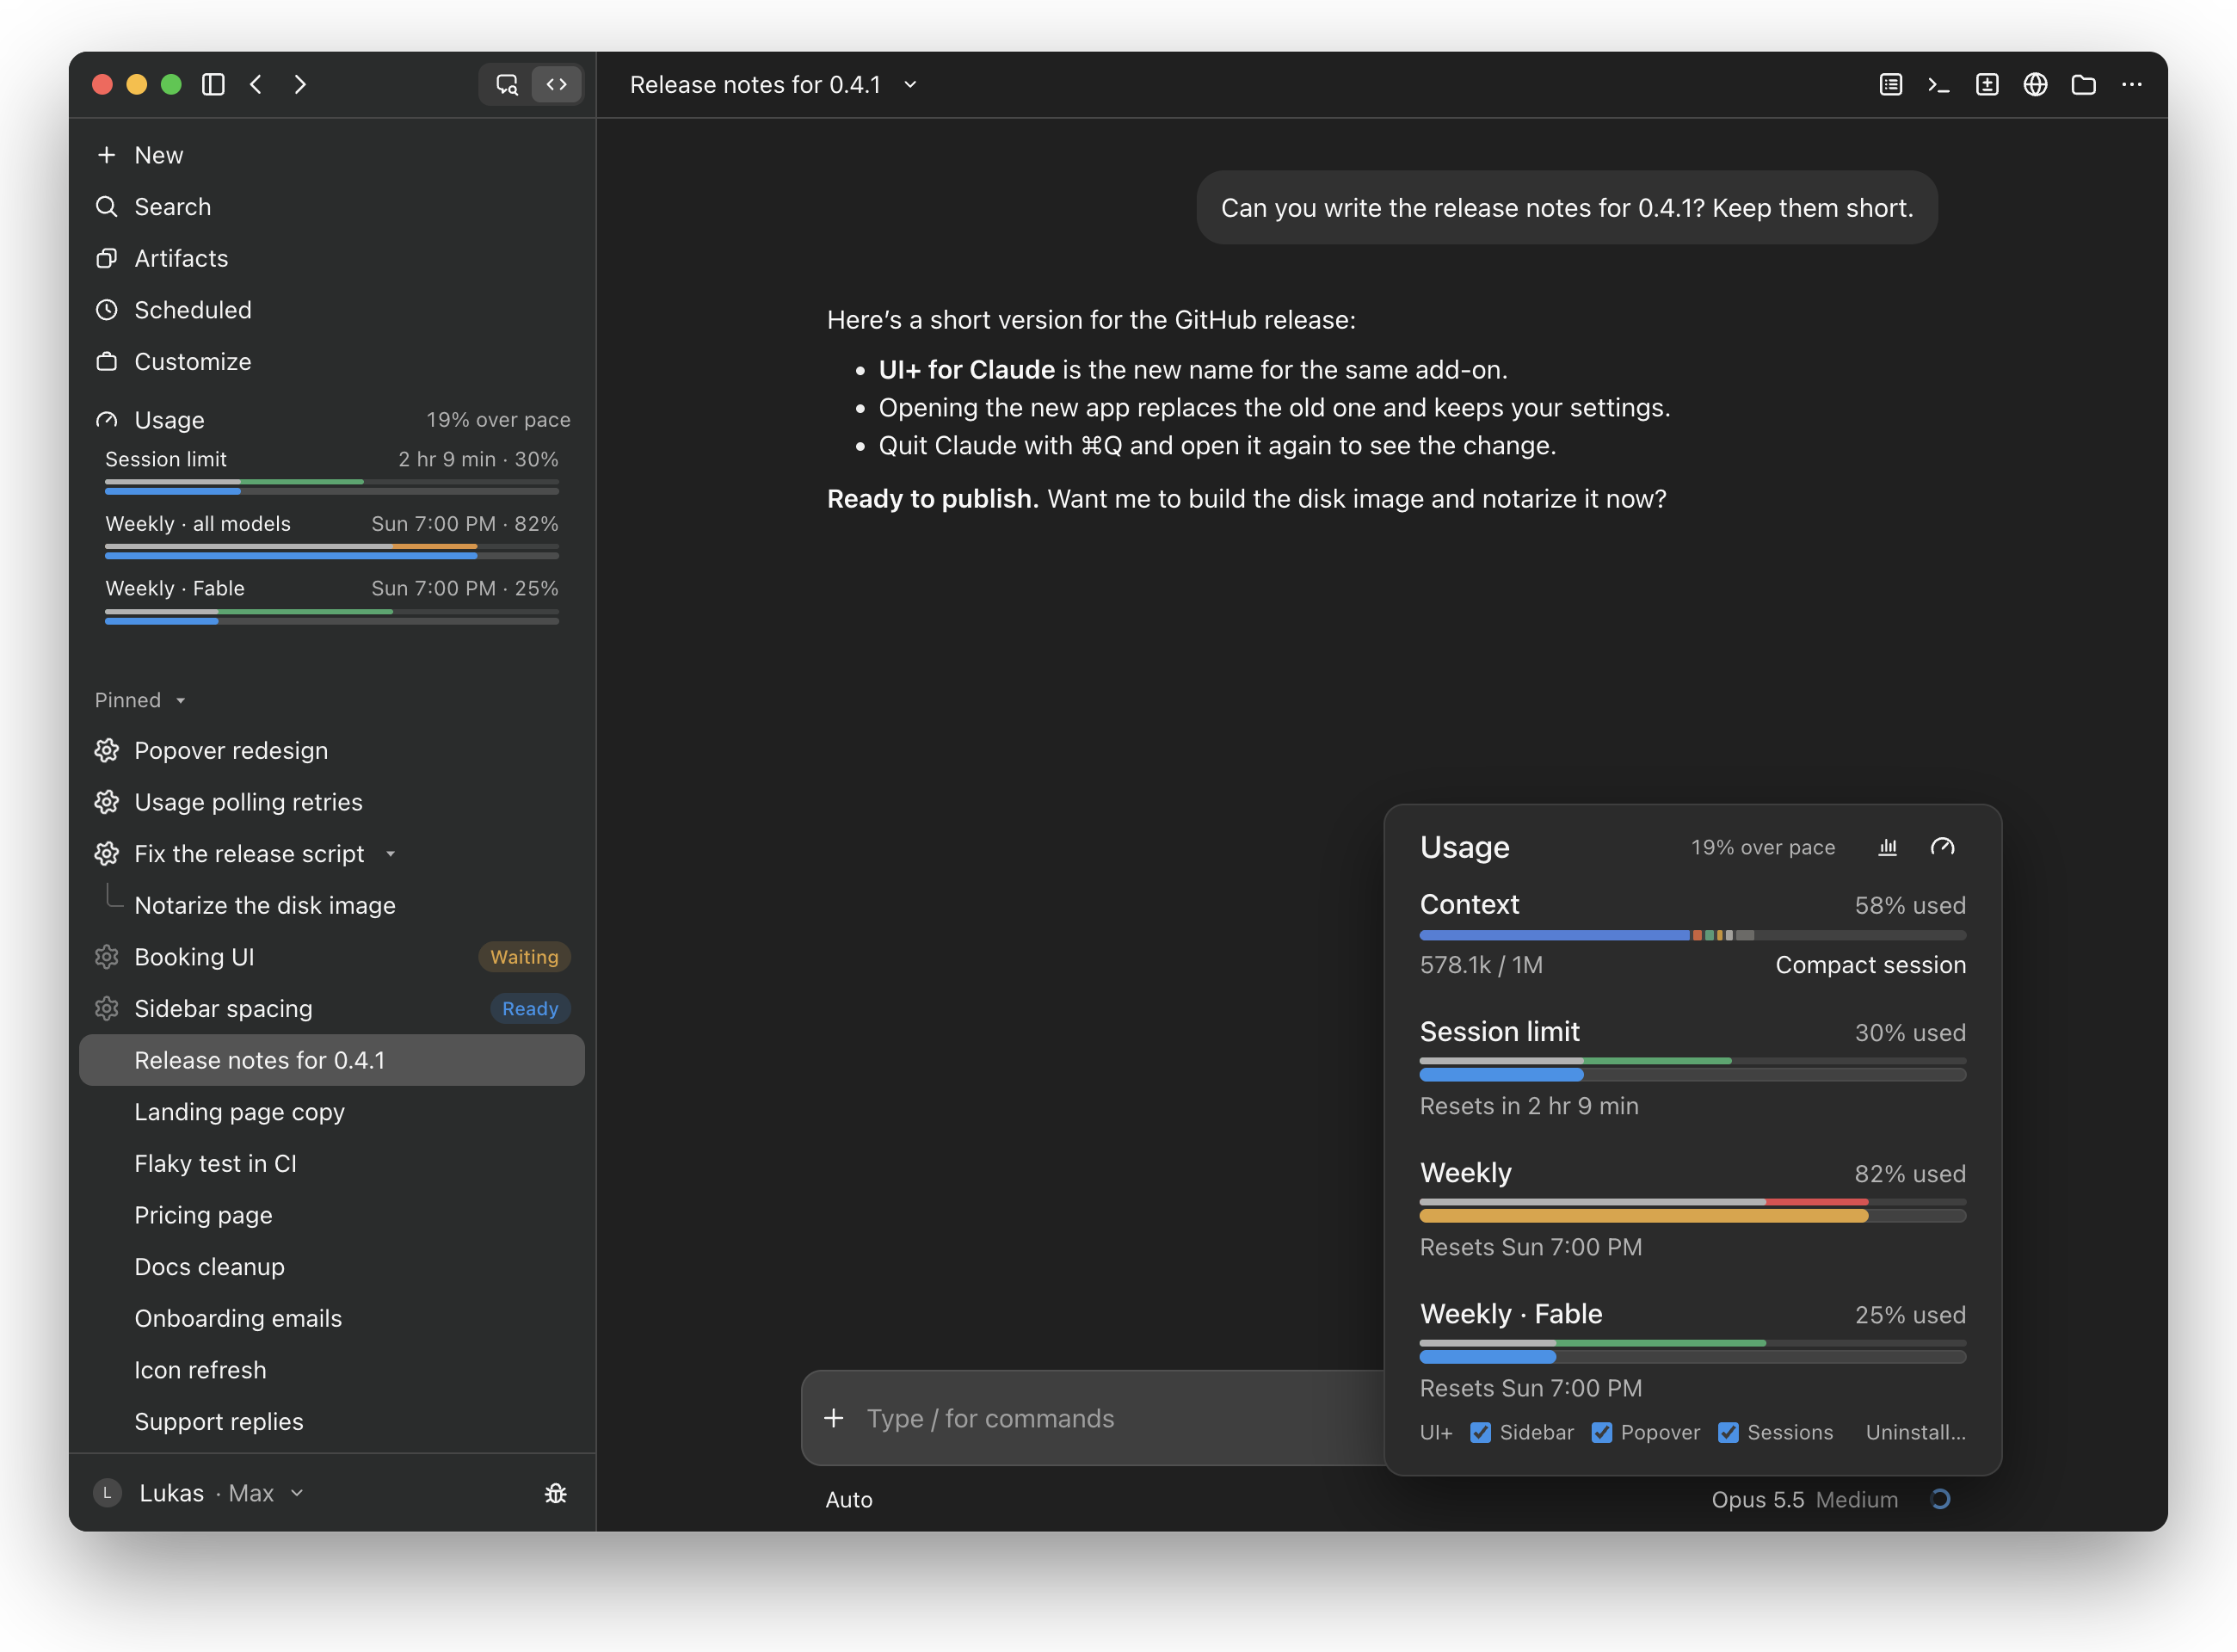Open the Icon refresh session

332,1370
